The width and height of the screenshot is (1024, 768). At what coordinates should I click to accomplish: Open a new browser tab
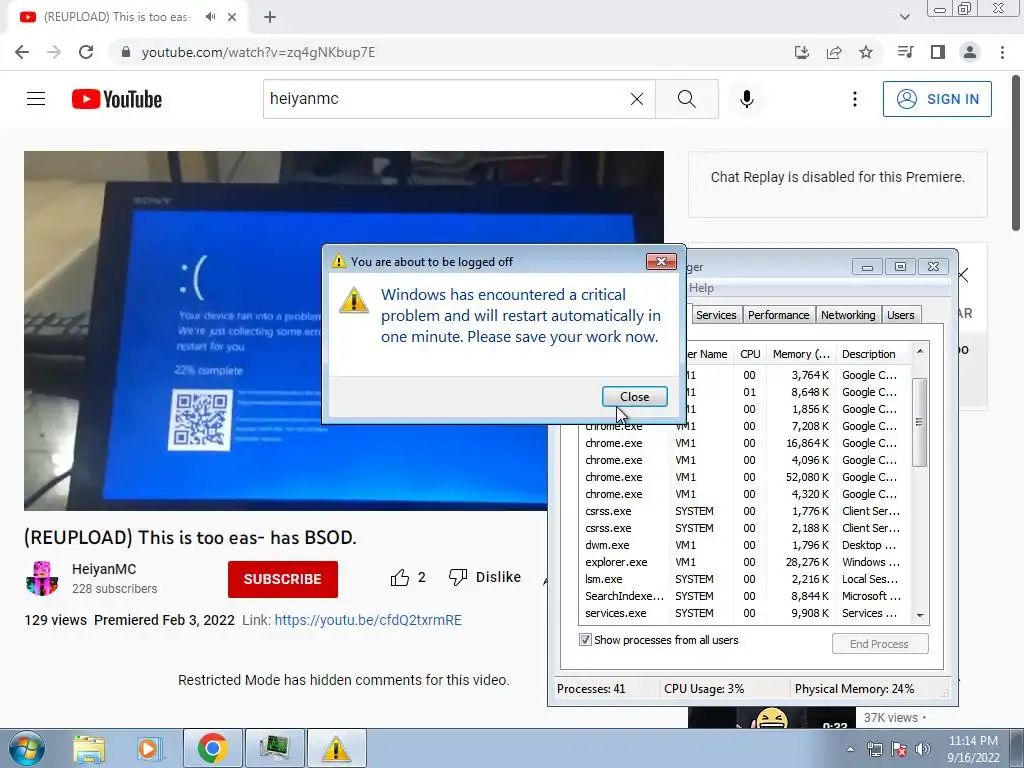click(x=270, y=17)
